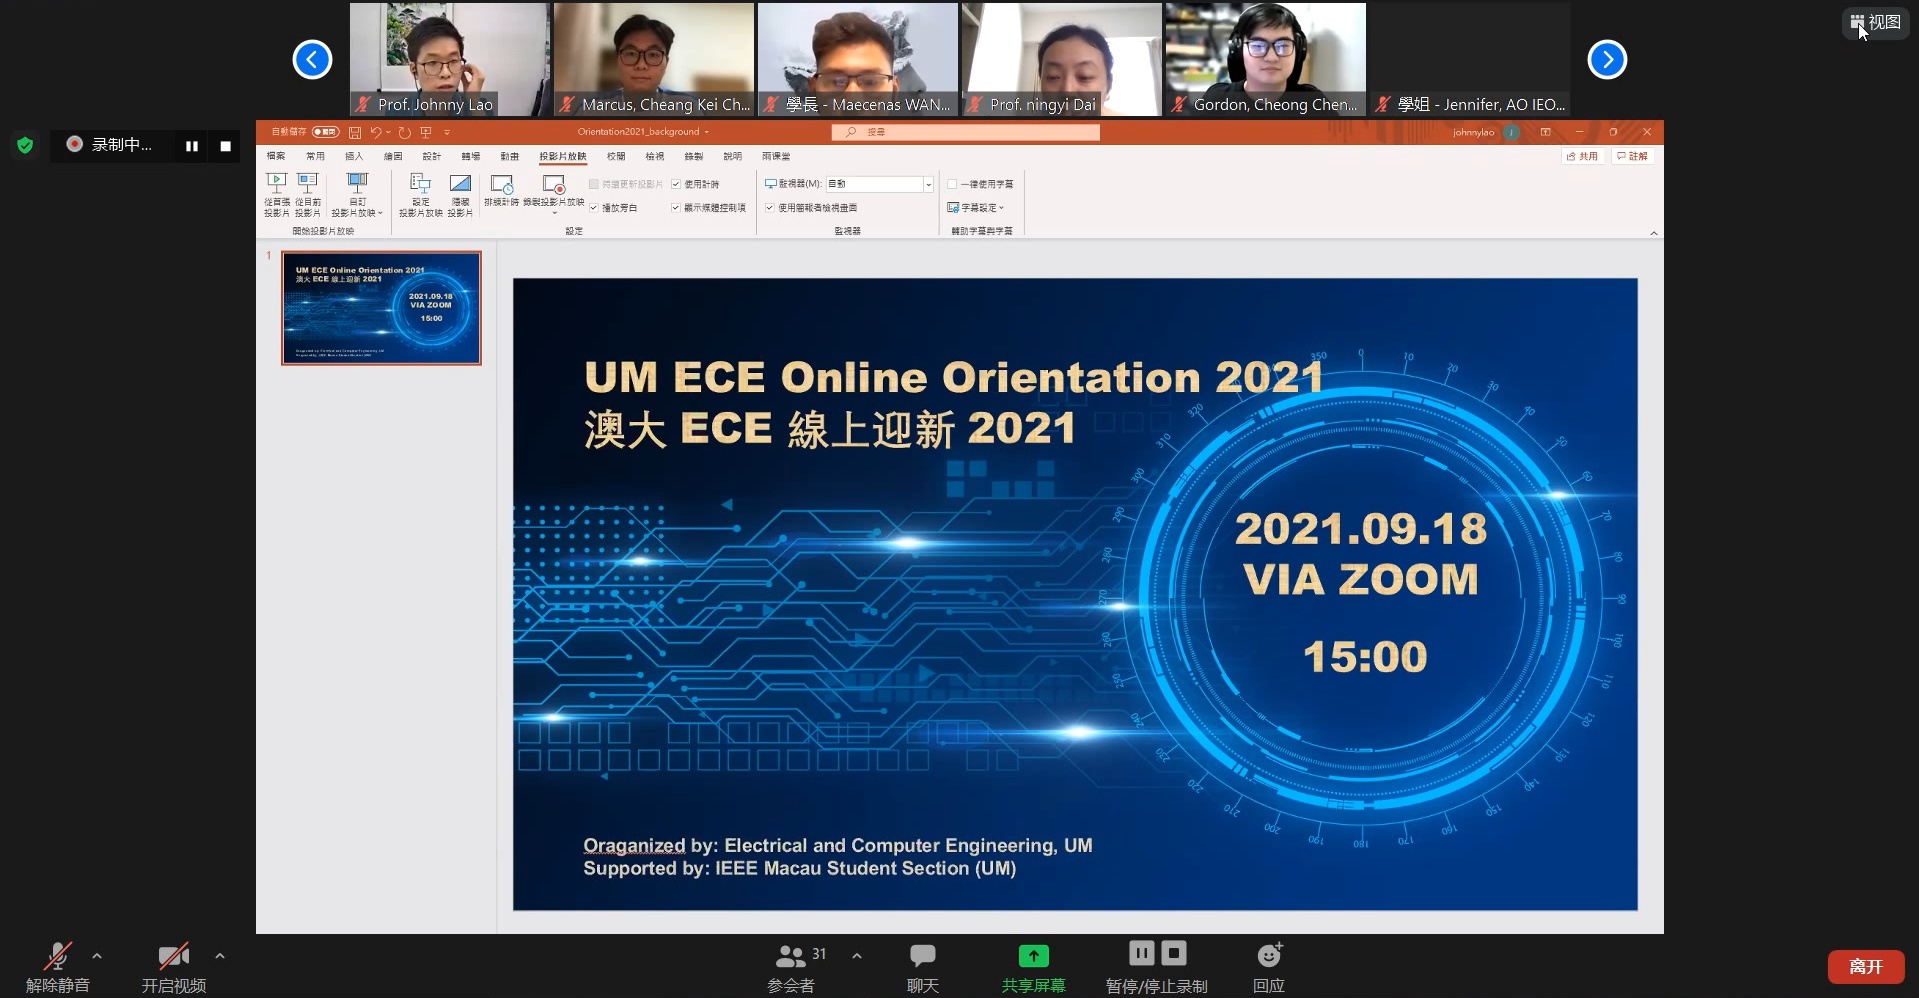
Task: Expand participants options caret
Action: [857, 956]
